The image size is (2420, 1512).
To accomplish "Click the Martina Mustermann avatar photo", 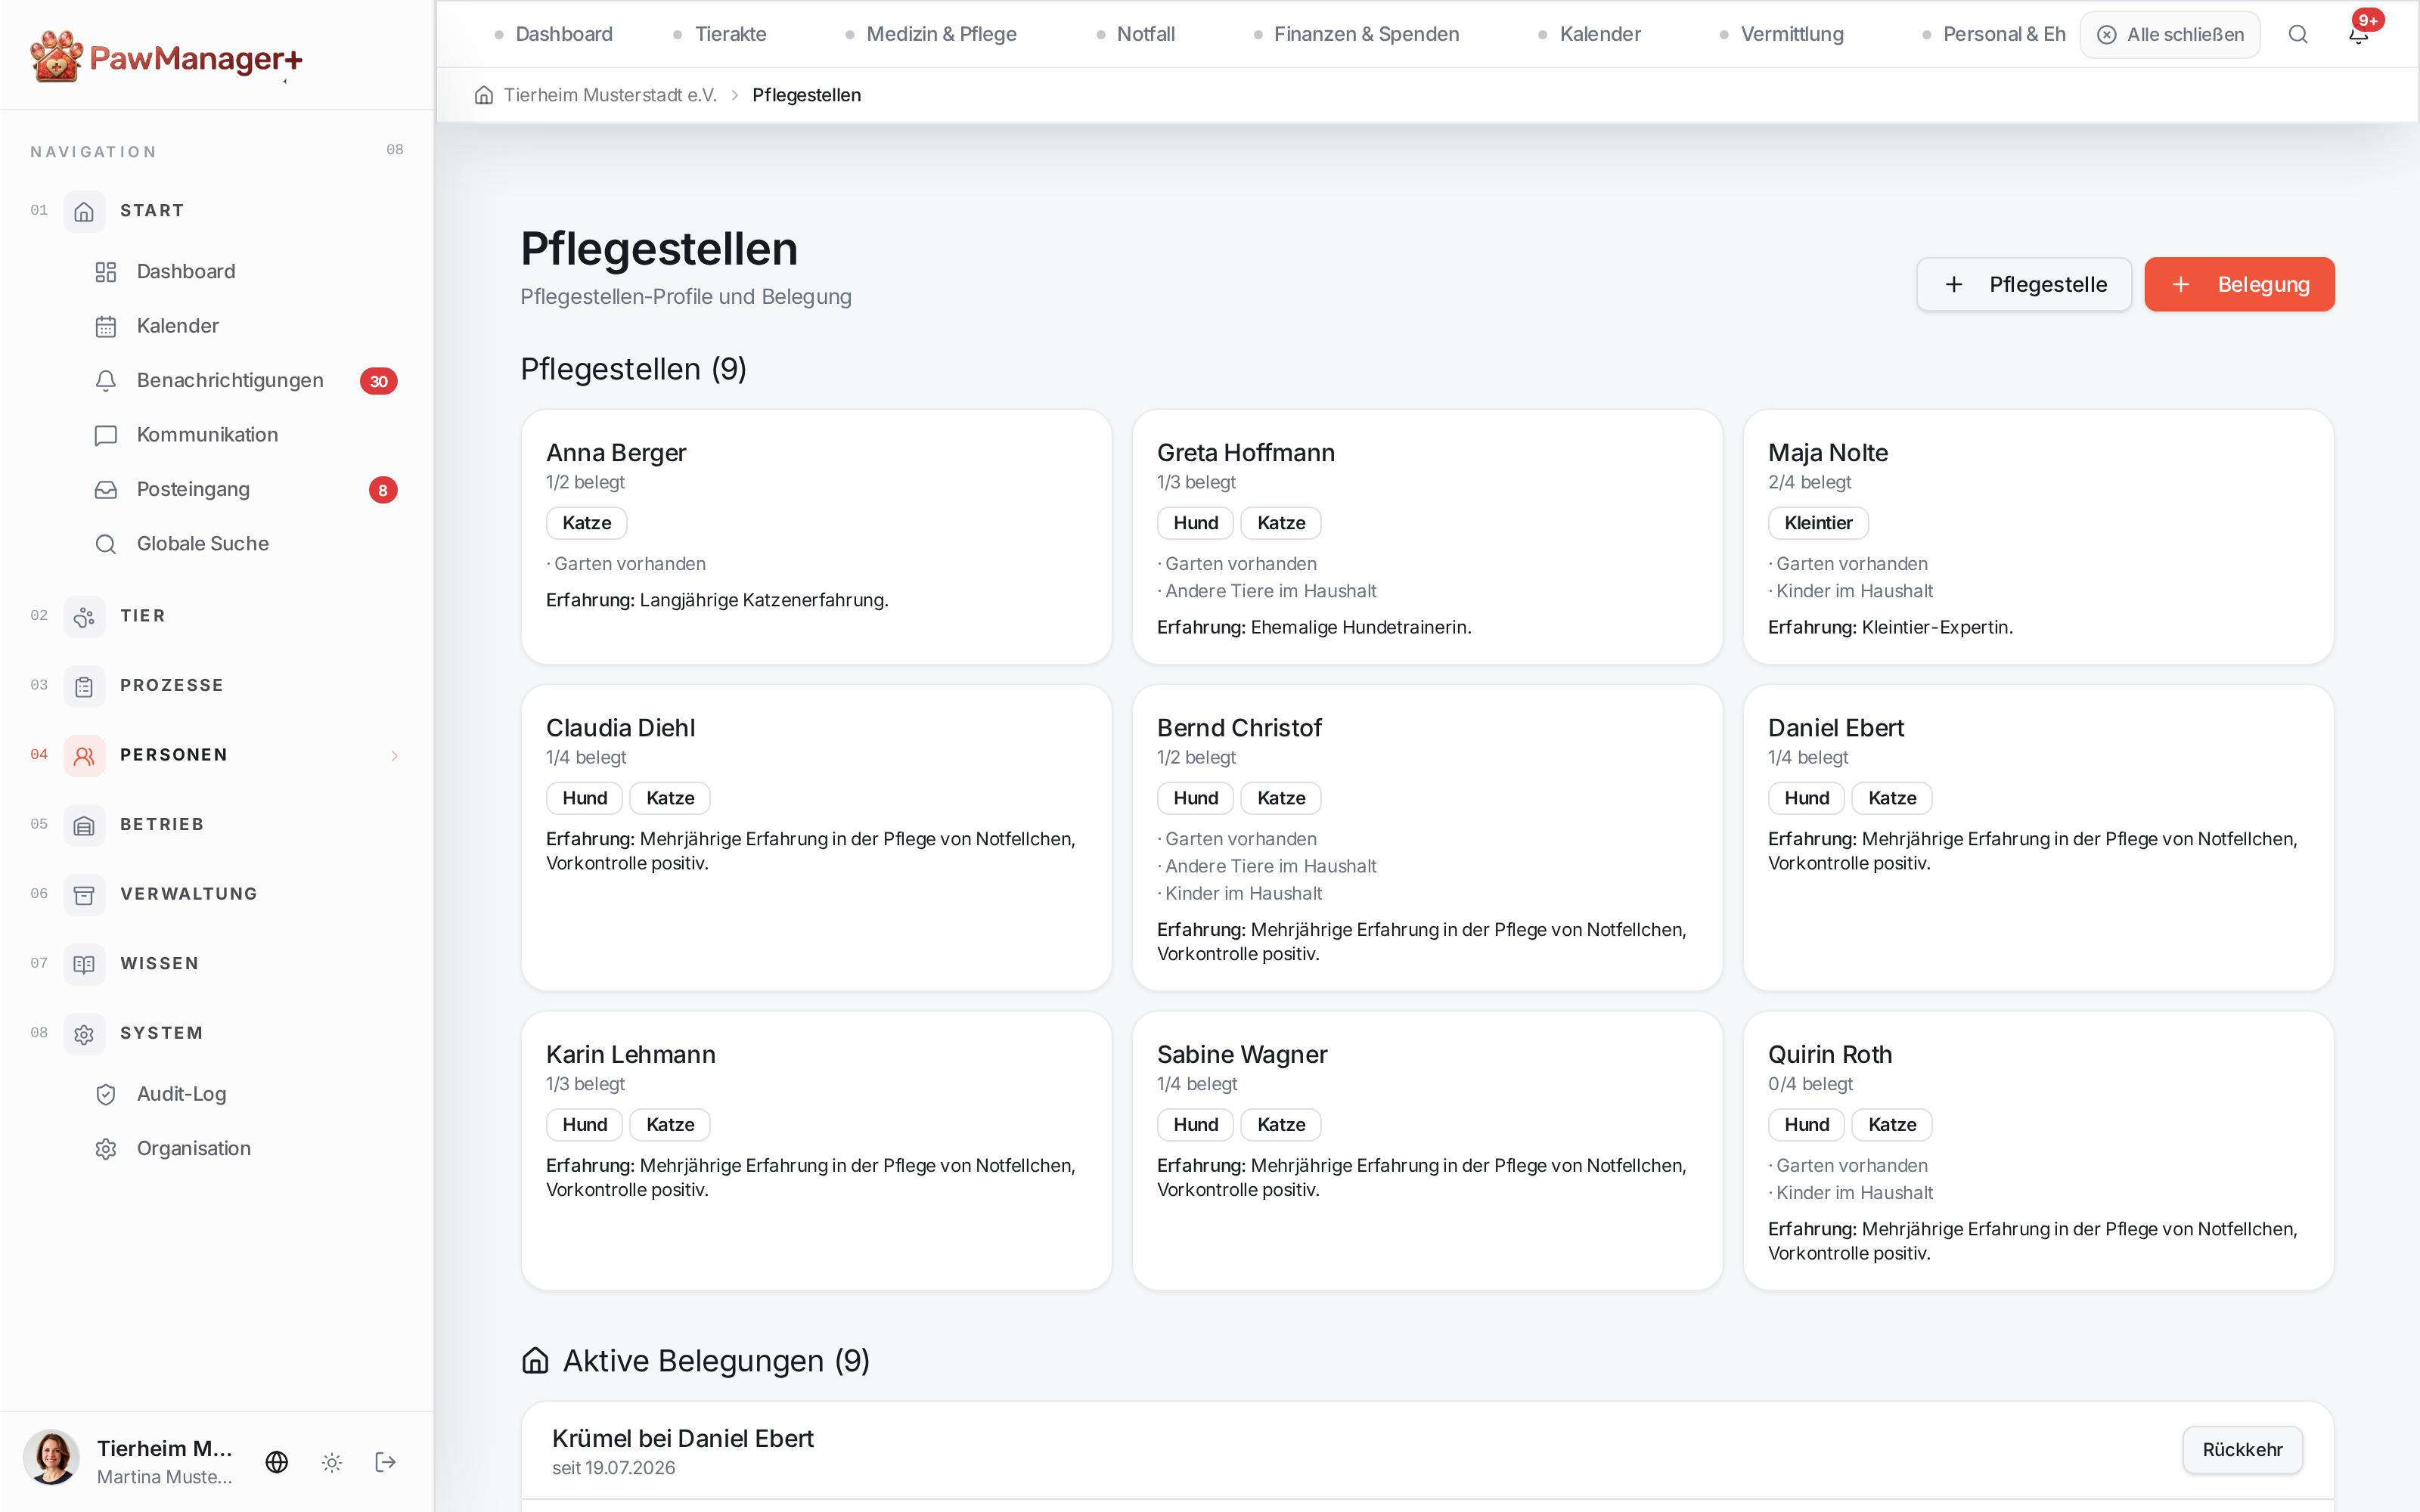I will coord(52,1458).
